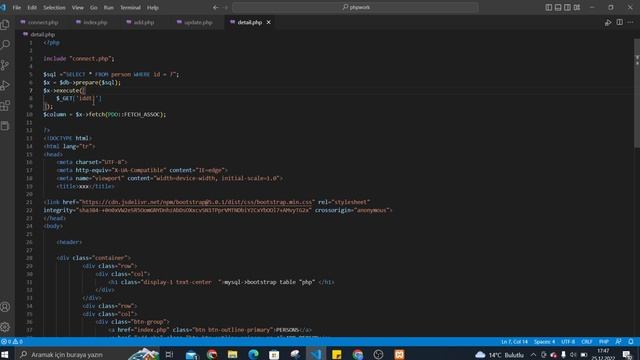Click the feedback icon in status bar
This screenshot has height=360, width=640.
click(618, 342)
